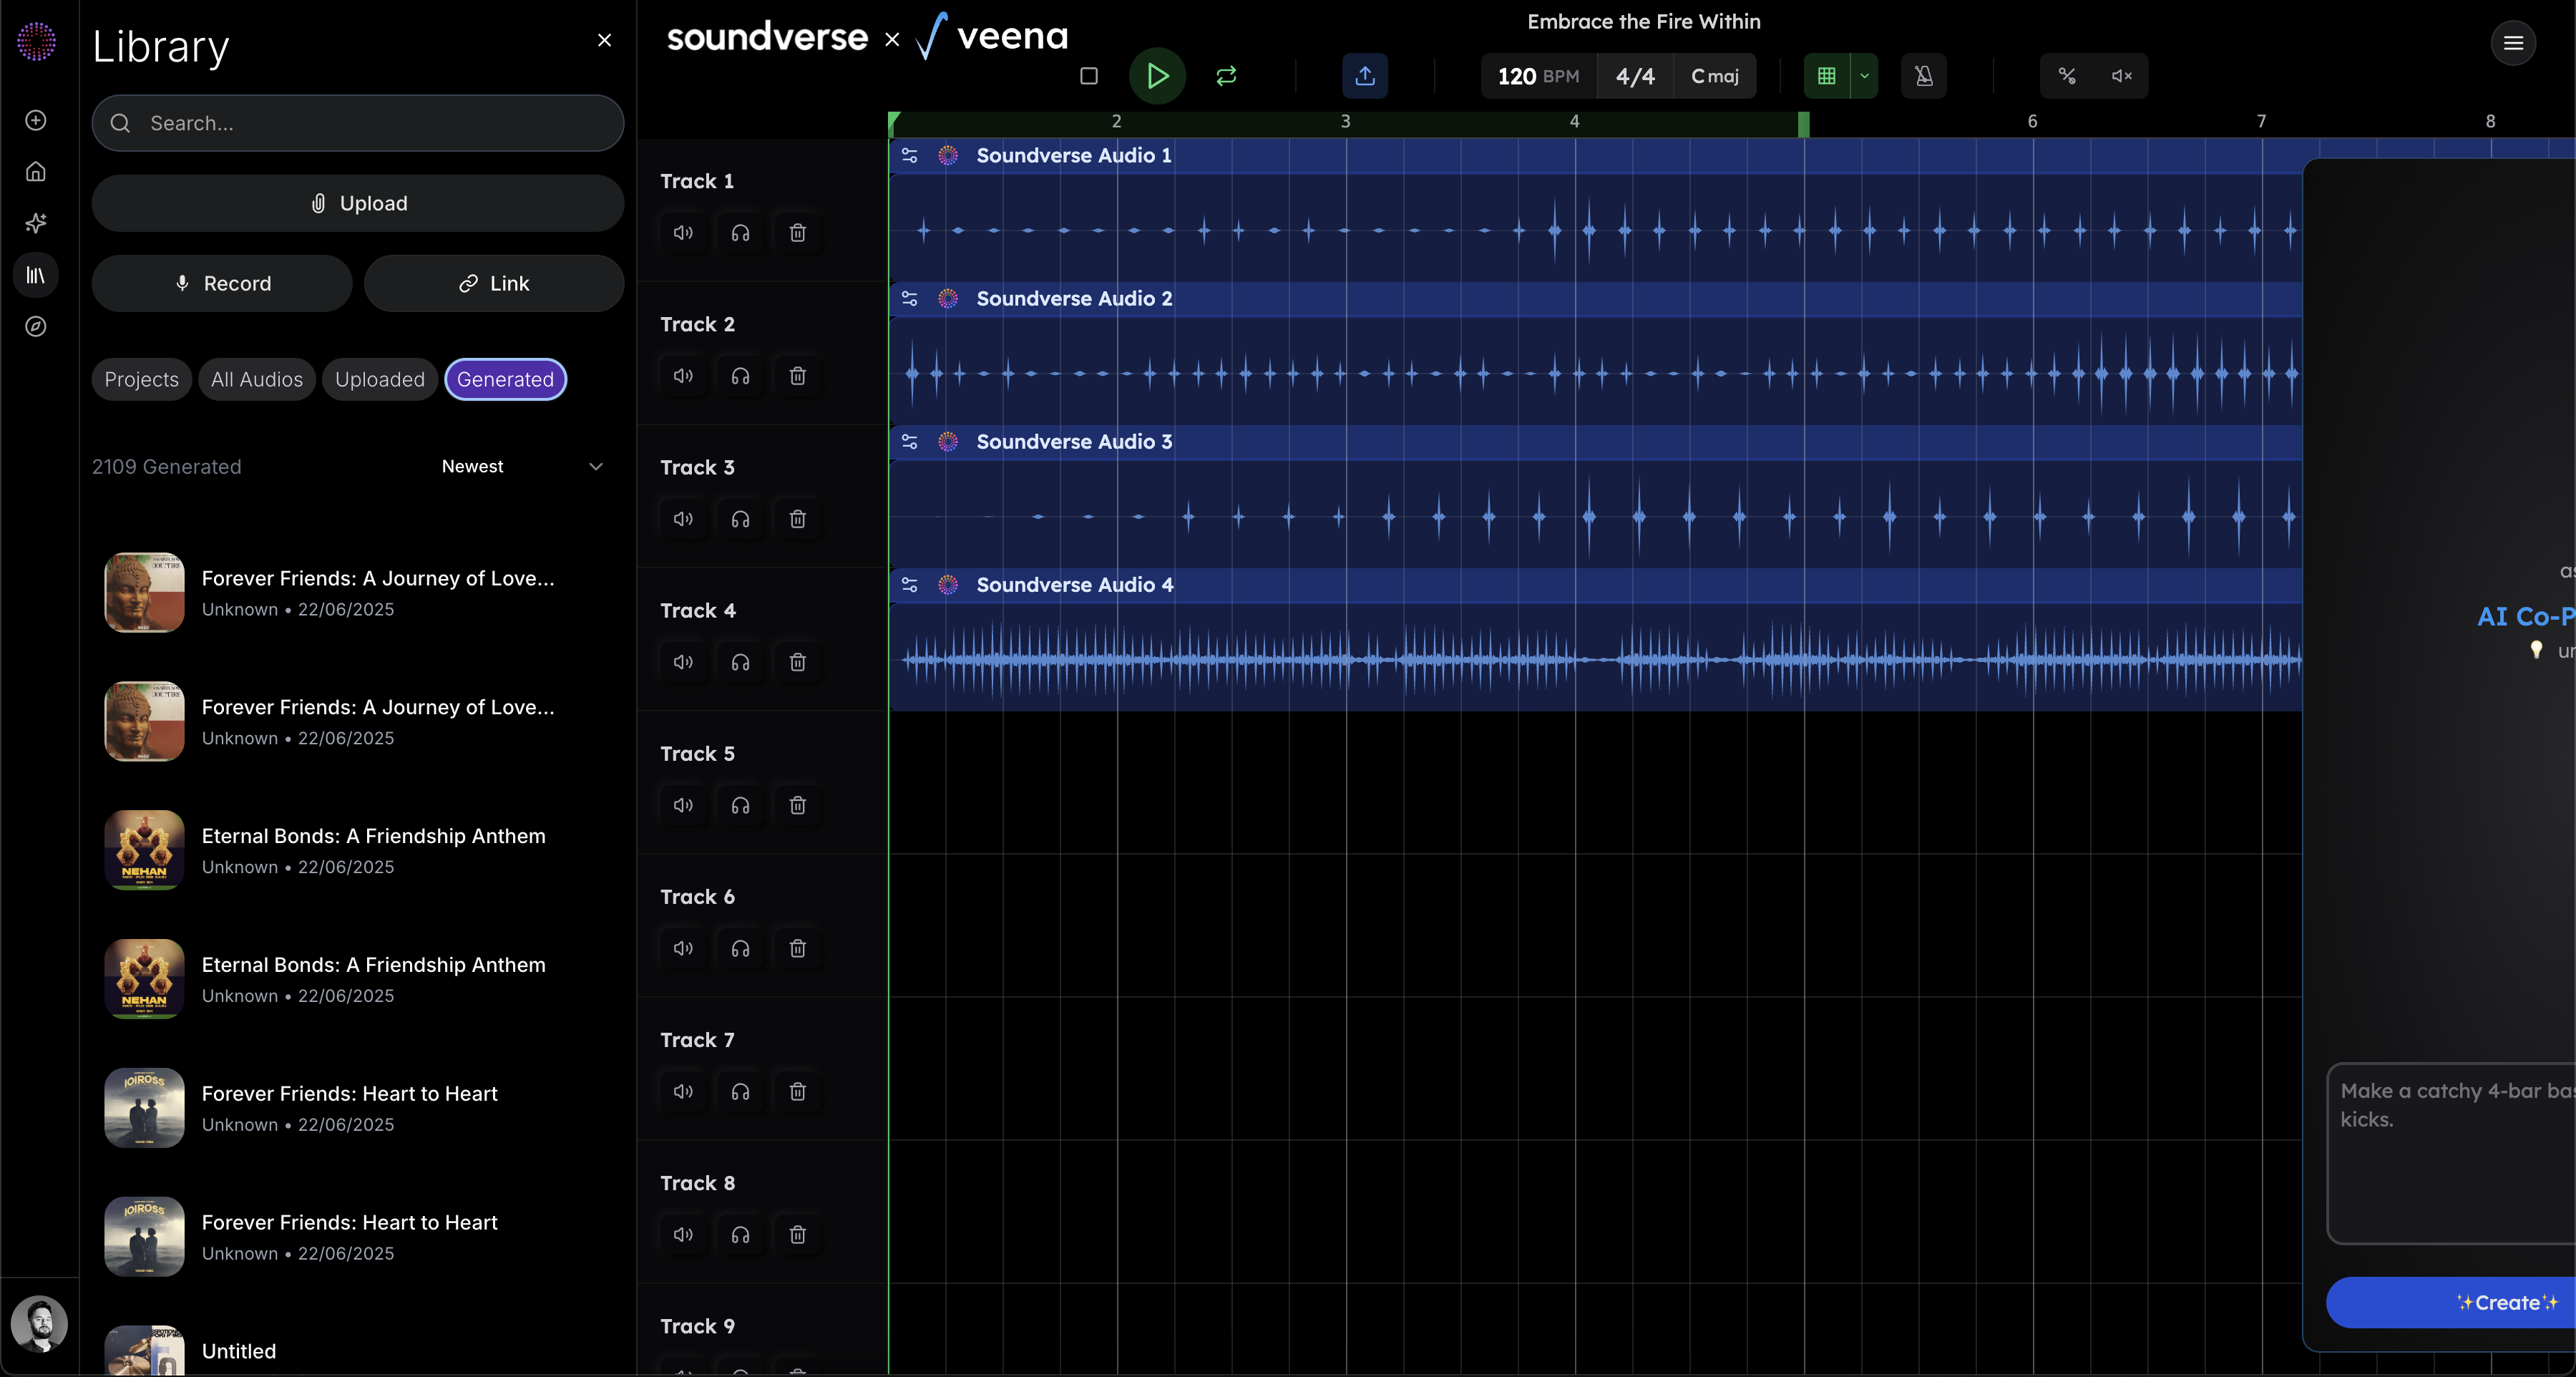Click the export/share upload icon
This screenshot has height=1377, width=2576.
1365,76
